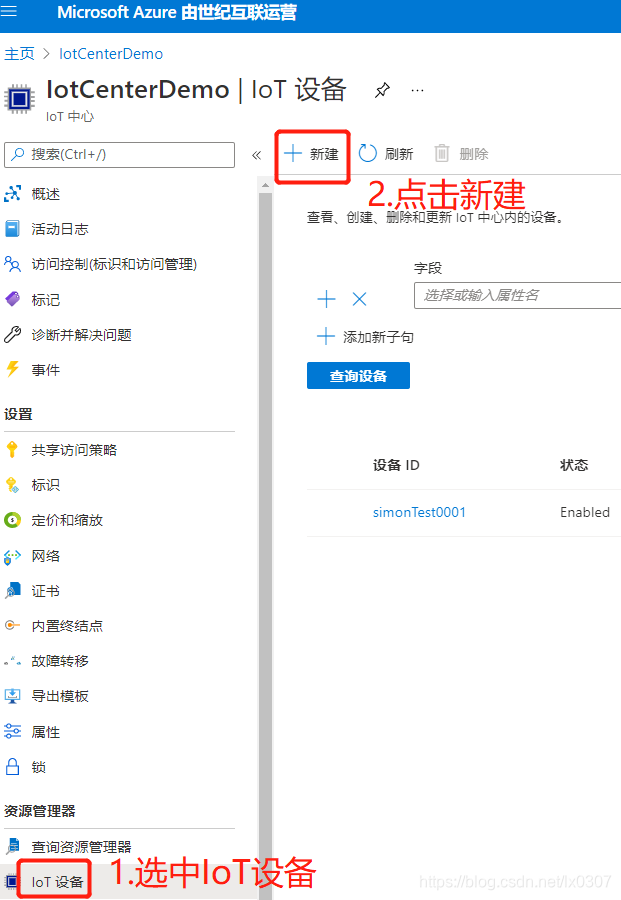Pin the IoT 设备 blade
Viewport: 621px width, 900px height.
point(382,90)
